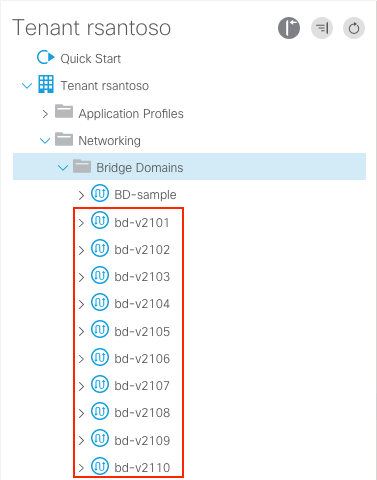This screenshot has width=377, height=480.
Task: Collapse the Tenant rsantoso tree node
Action: coord(27,86)
